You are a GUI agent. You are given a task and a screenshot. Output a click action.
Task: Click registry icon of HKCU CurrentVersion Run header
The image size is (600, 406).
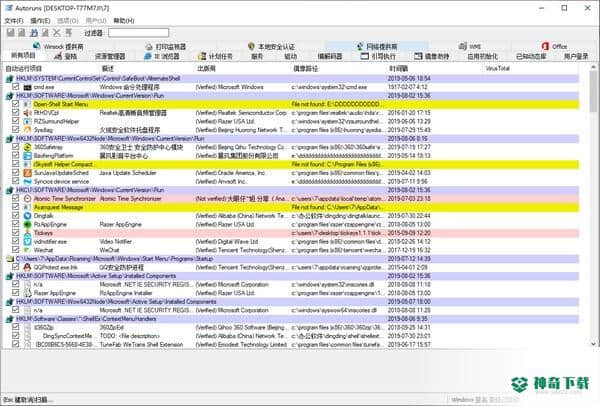click(x=10, y=190)
